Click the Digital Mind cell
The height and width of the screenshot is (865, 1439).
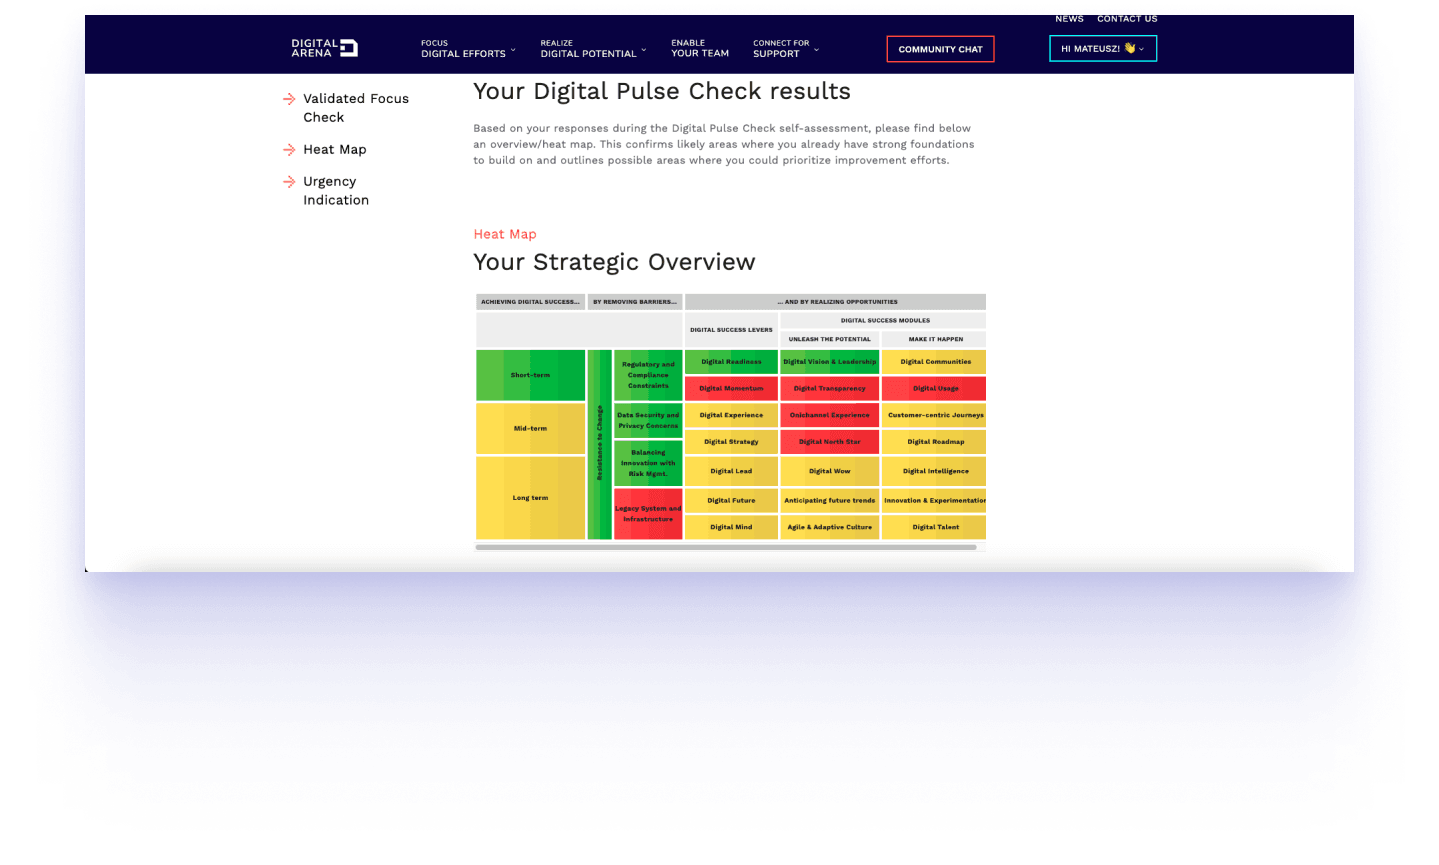731,527
